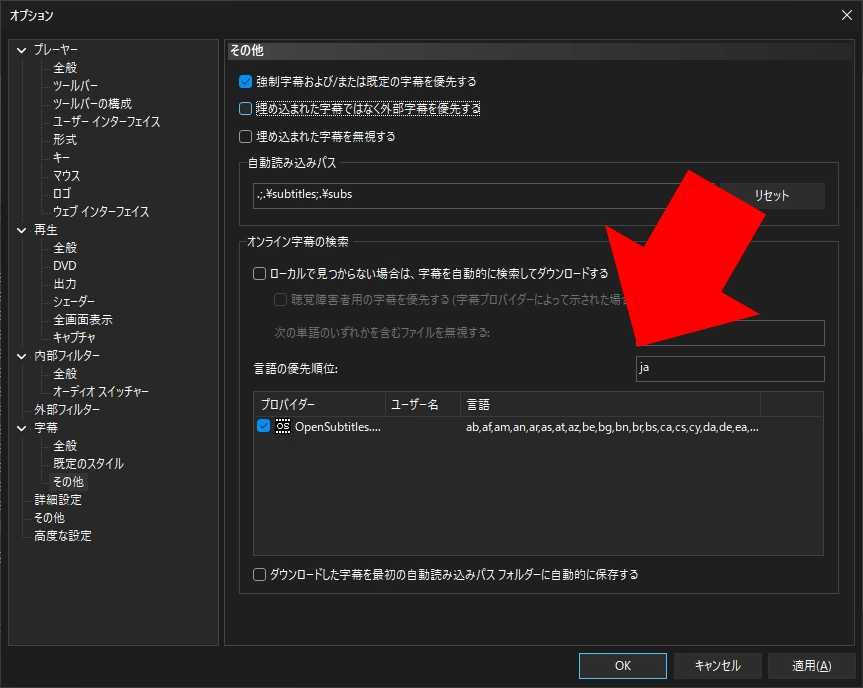Open ウェブ インターフェイス settings
The height and width of the screenshot is (688, 863).
pos(101,212)
